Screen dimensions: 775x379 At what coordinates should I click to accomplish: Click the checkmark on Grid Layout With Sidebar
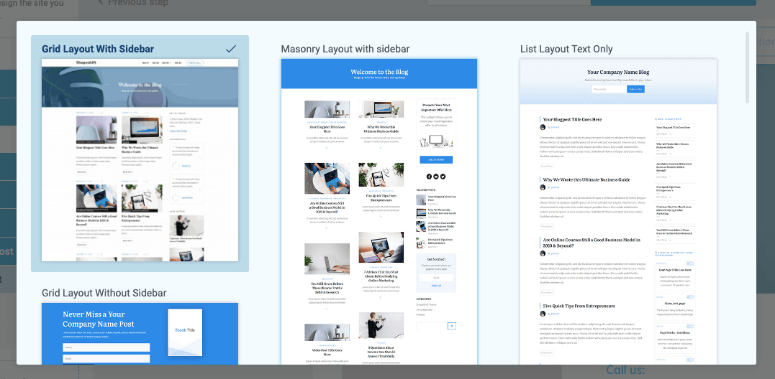click(x=231, y=49)
